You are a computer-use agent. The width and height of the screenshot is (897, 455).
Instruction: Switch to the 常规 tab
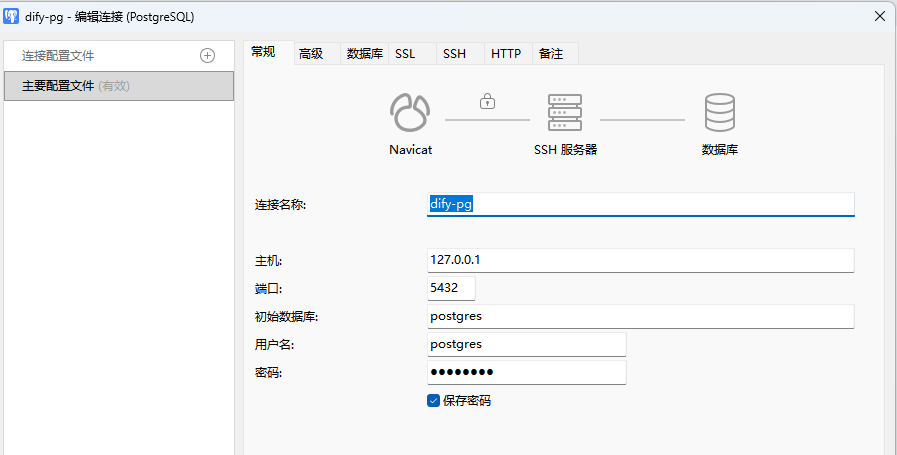[269, 52]
